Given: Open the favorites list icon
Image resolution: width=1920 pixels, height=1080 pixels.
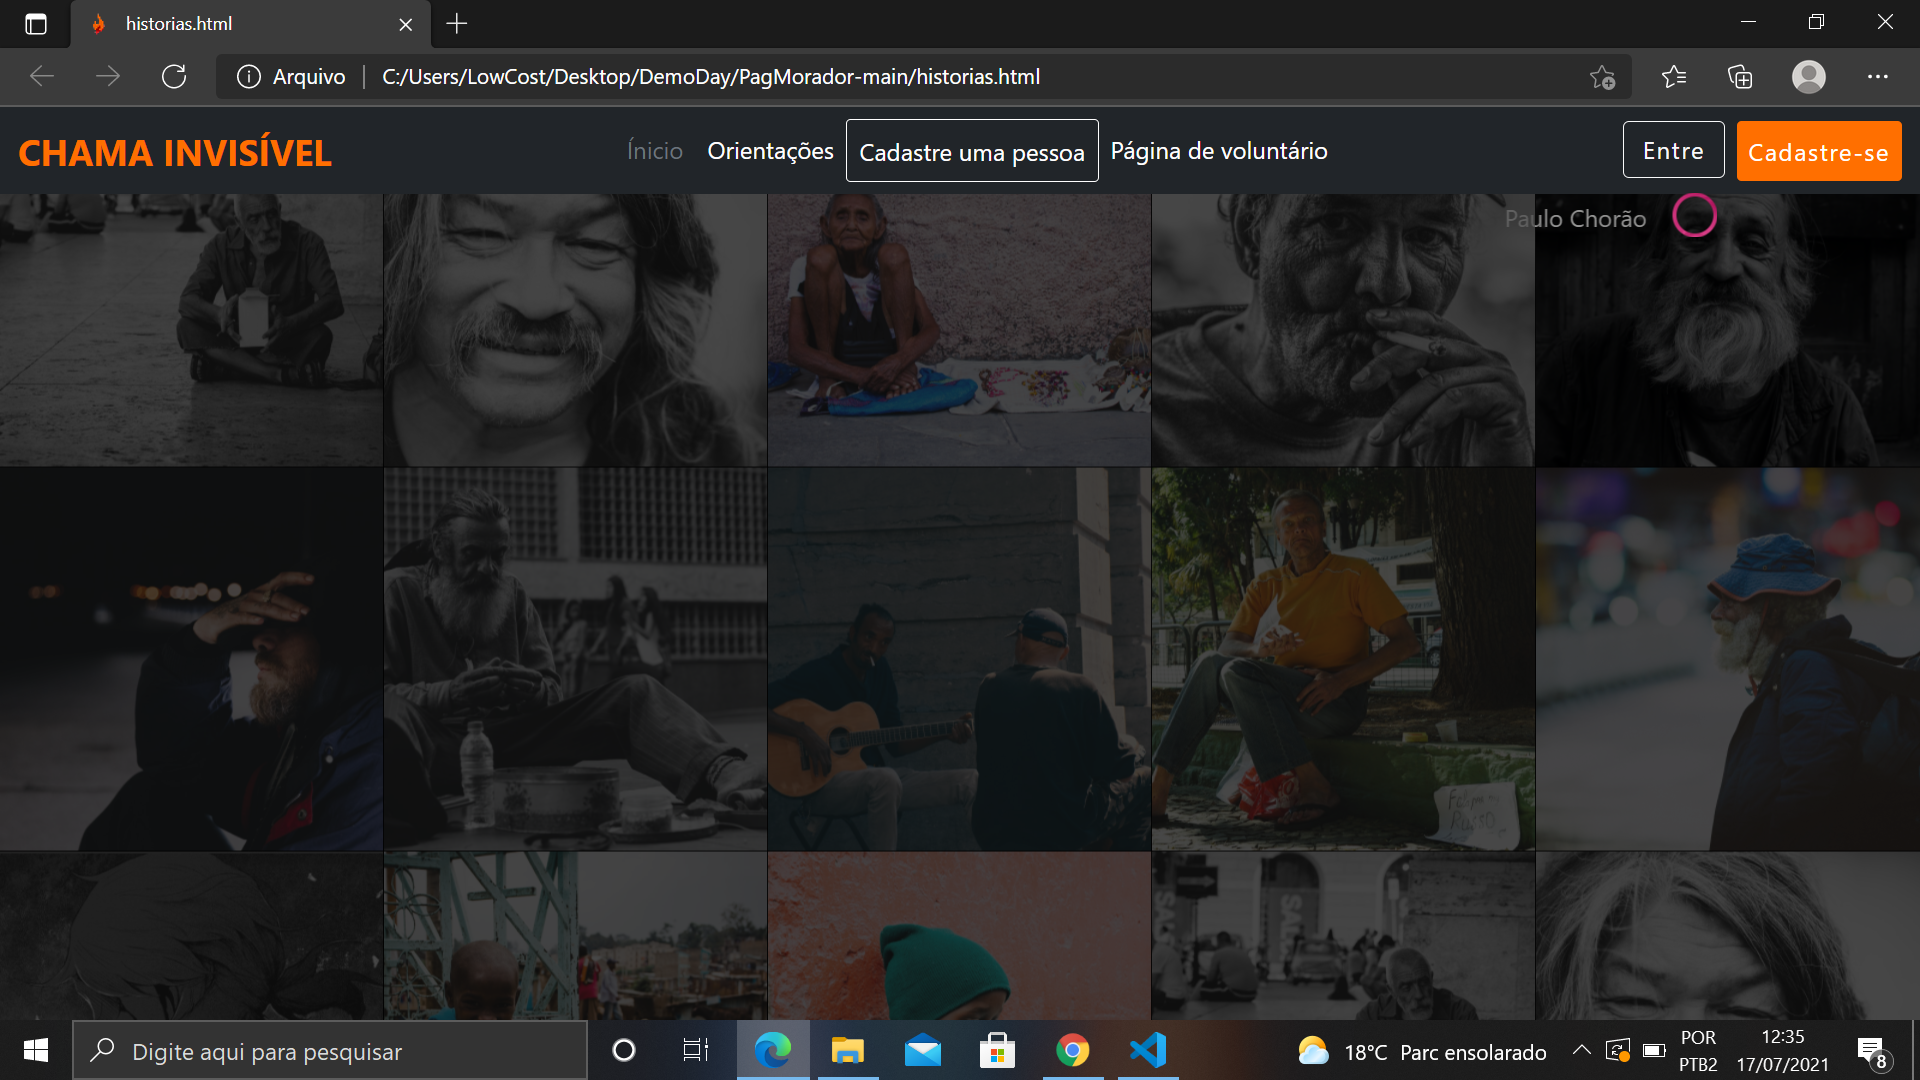Looking at the screenshot, I should coord(1673,77).
